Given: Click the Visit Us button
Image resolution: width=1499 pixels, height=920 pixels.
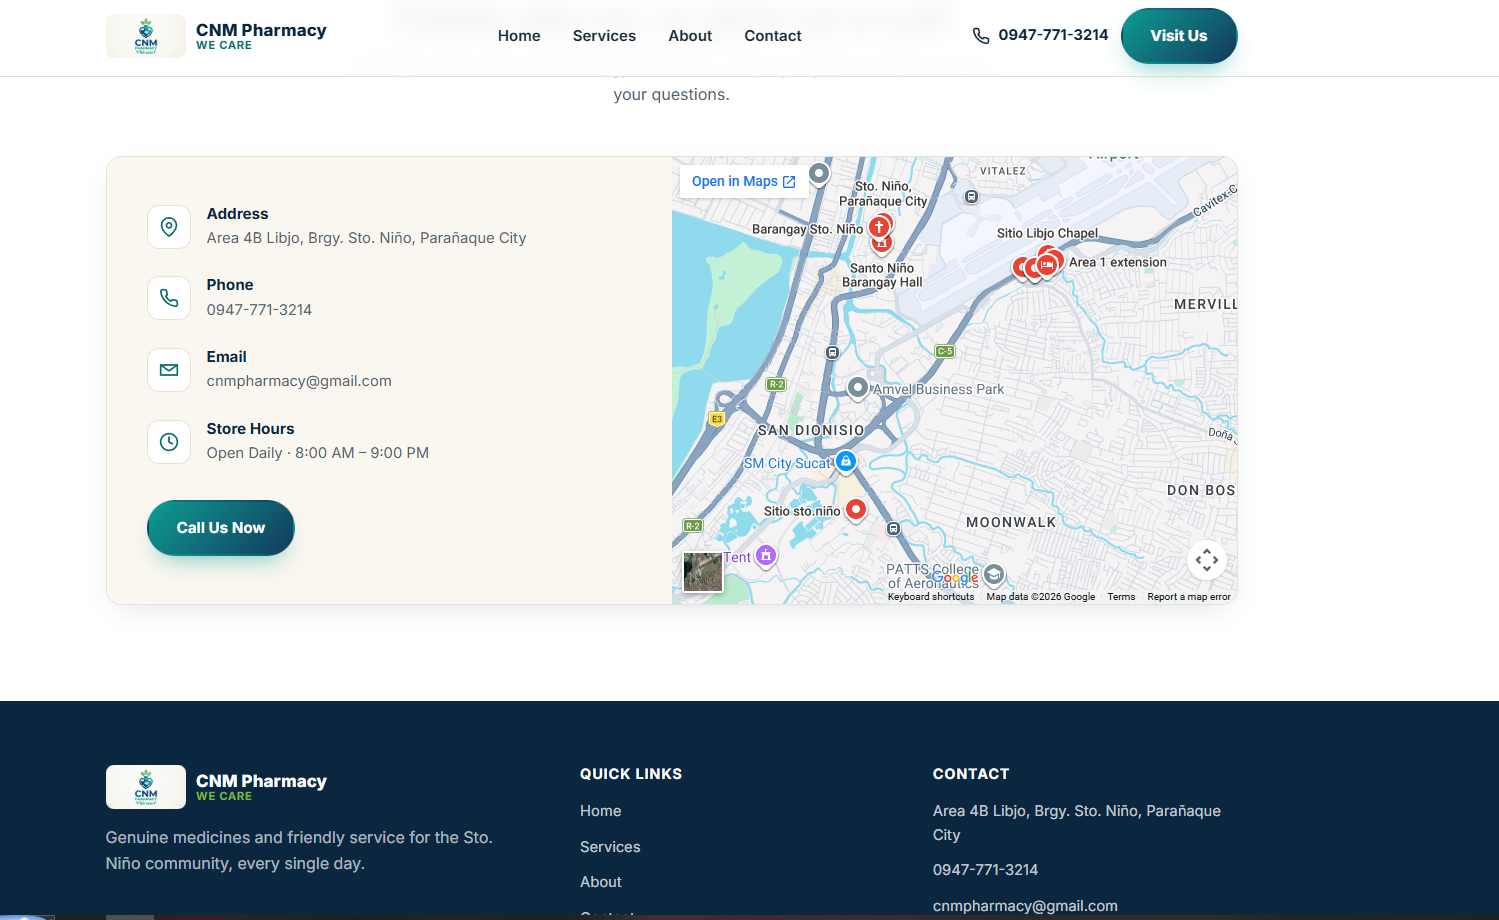Looking at the screenshot, I should 1179,36.
